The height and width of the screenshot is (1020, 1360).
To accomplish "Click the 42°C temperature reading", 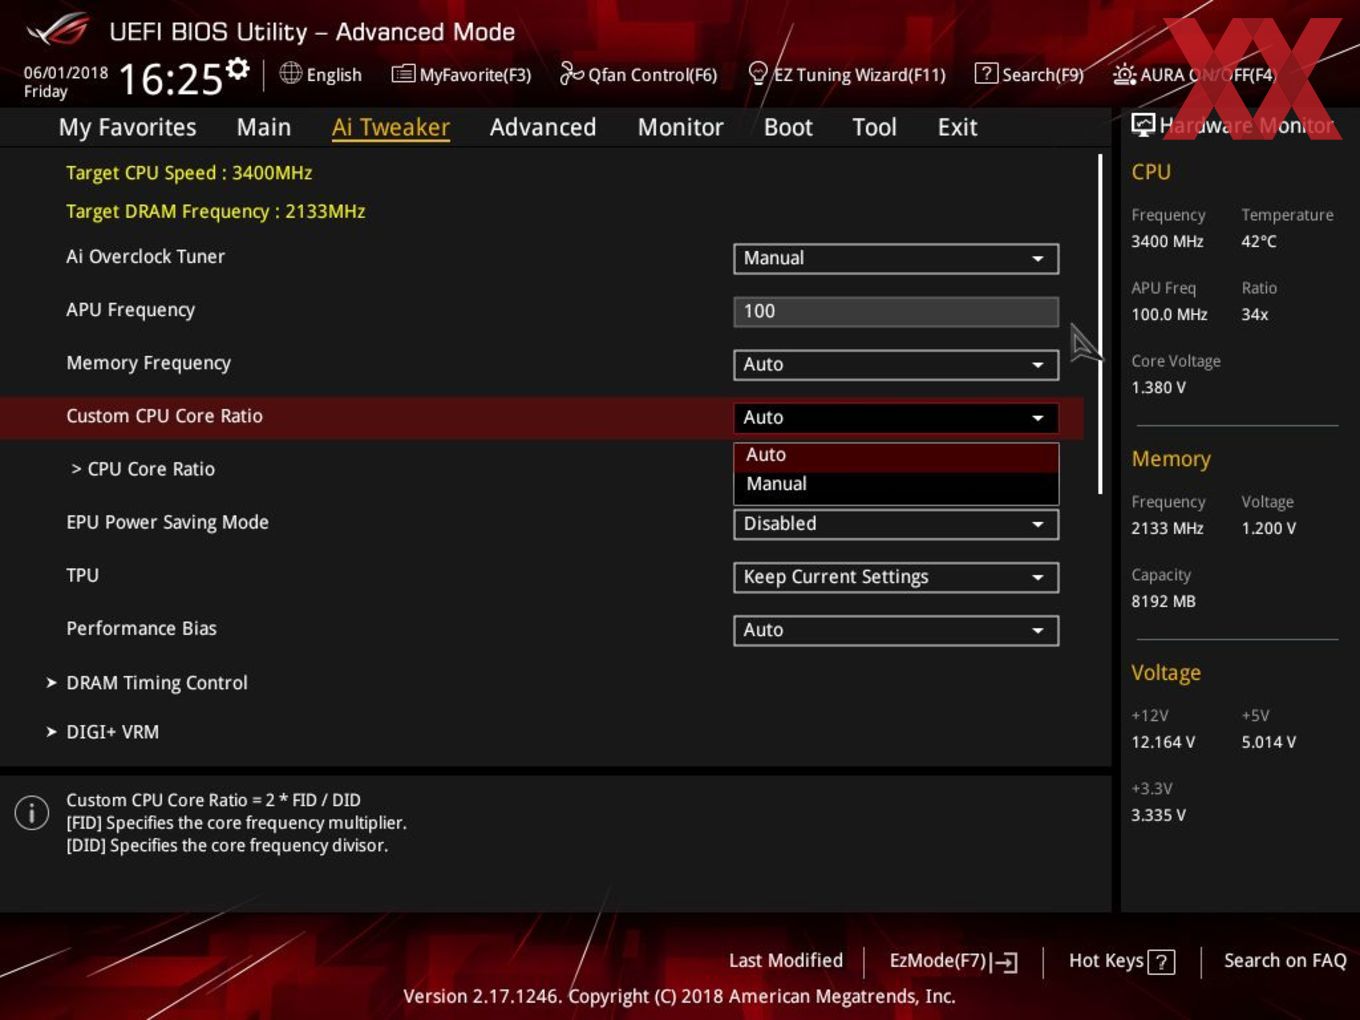I will [1259, 242].
